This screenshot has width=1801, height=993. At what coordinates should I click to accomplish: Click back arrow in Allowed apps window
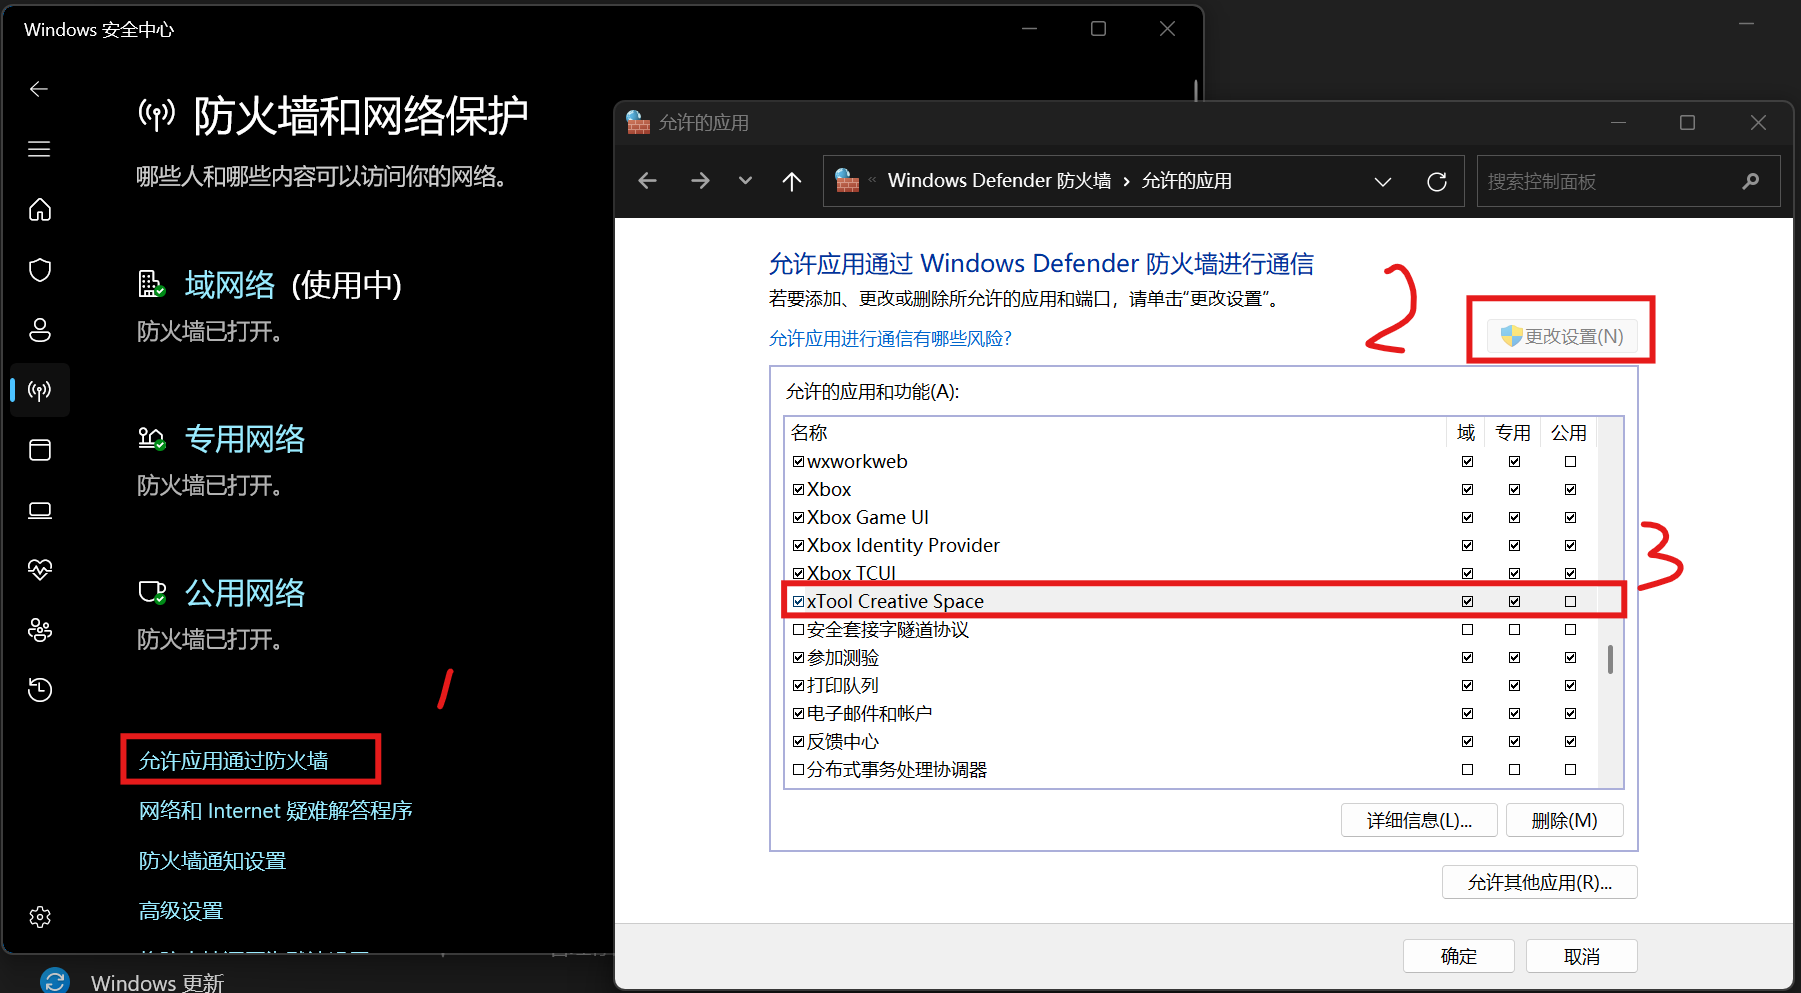[x=647, y=181]
